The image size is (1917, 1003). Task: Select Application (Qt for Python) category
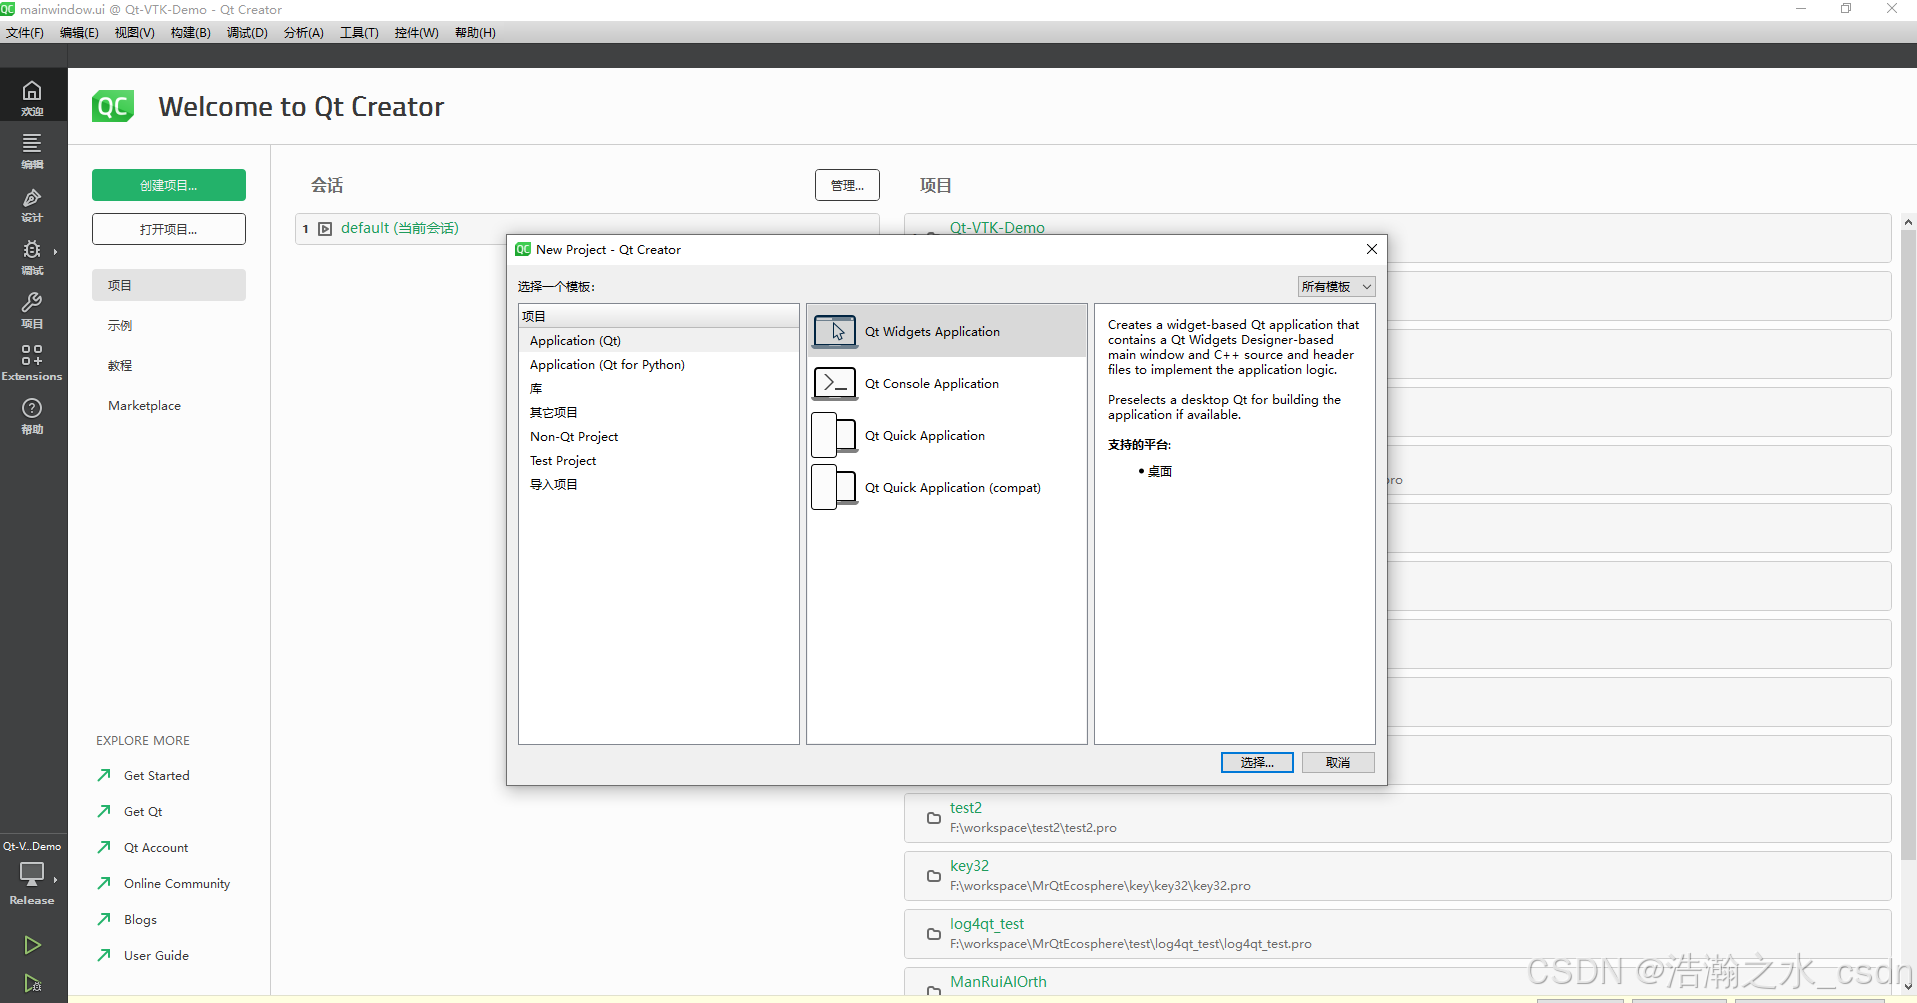point(658,364)
